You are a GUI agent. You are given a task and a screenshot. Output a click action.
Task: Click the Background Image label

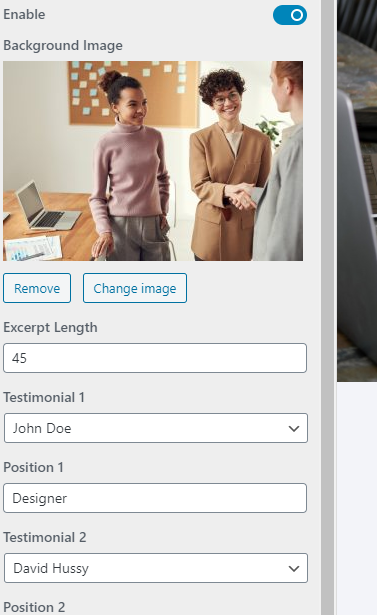click(x=63, y=45)
